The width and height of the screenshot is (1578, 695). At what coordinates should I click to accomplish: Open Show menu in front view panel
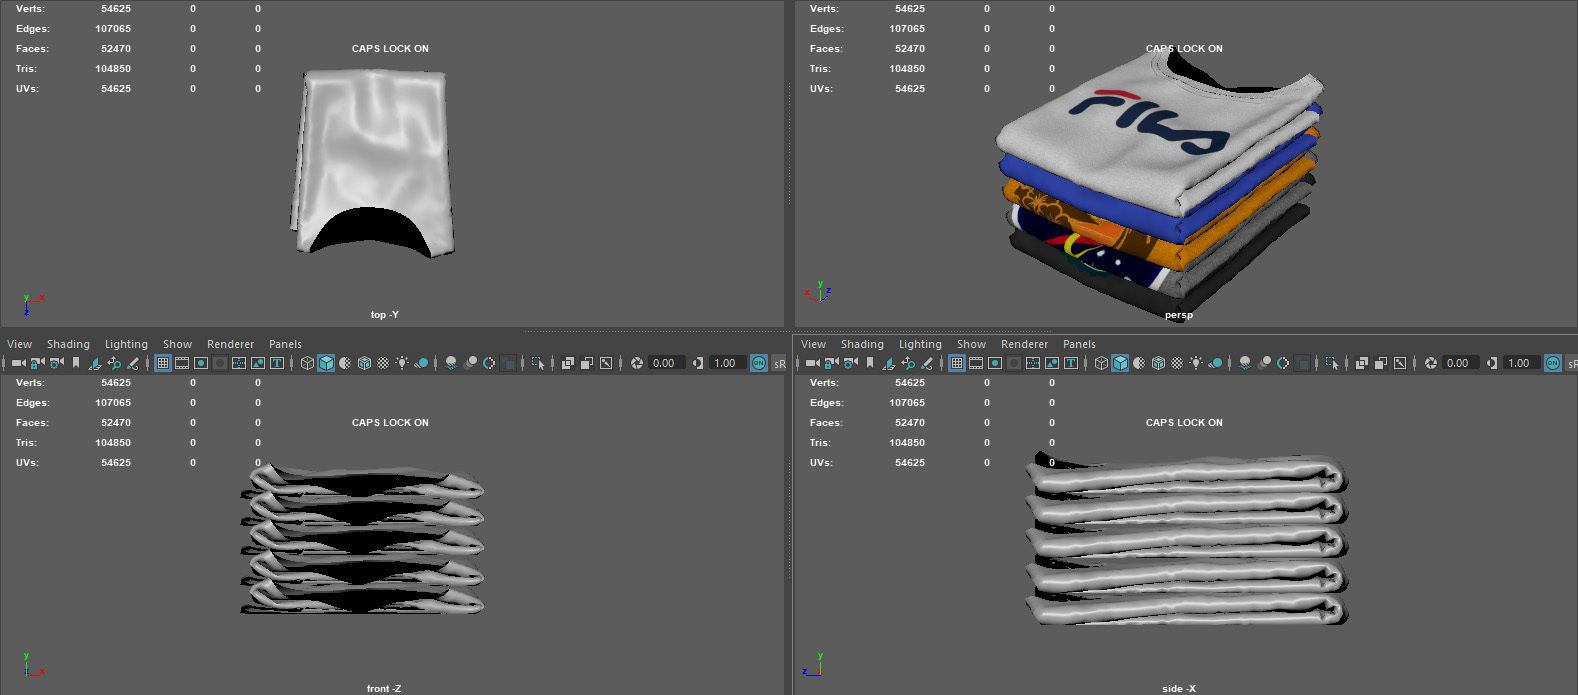click(177, 344)
